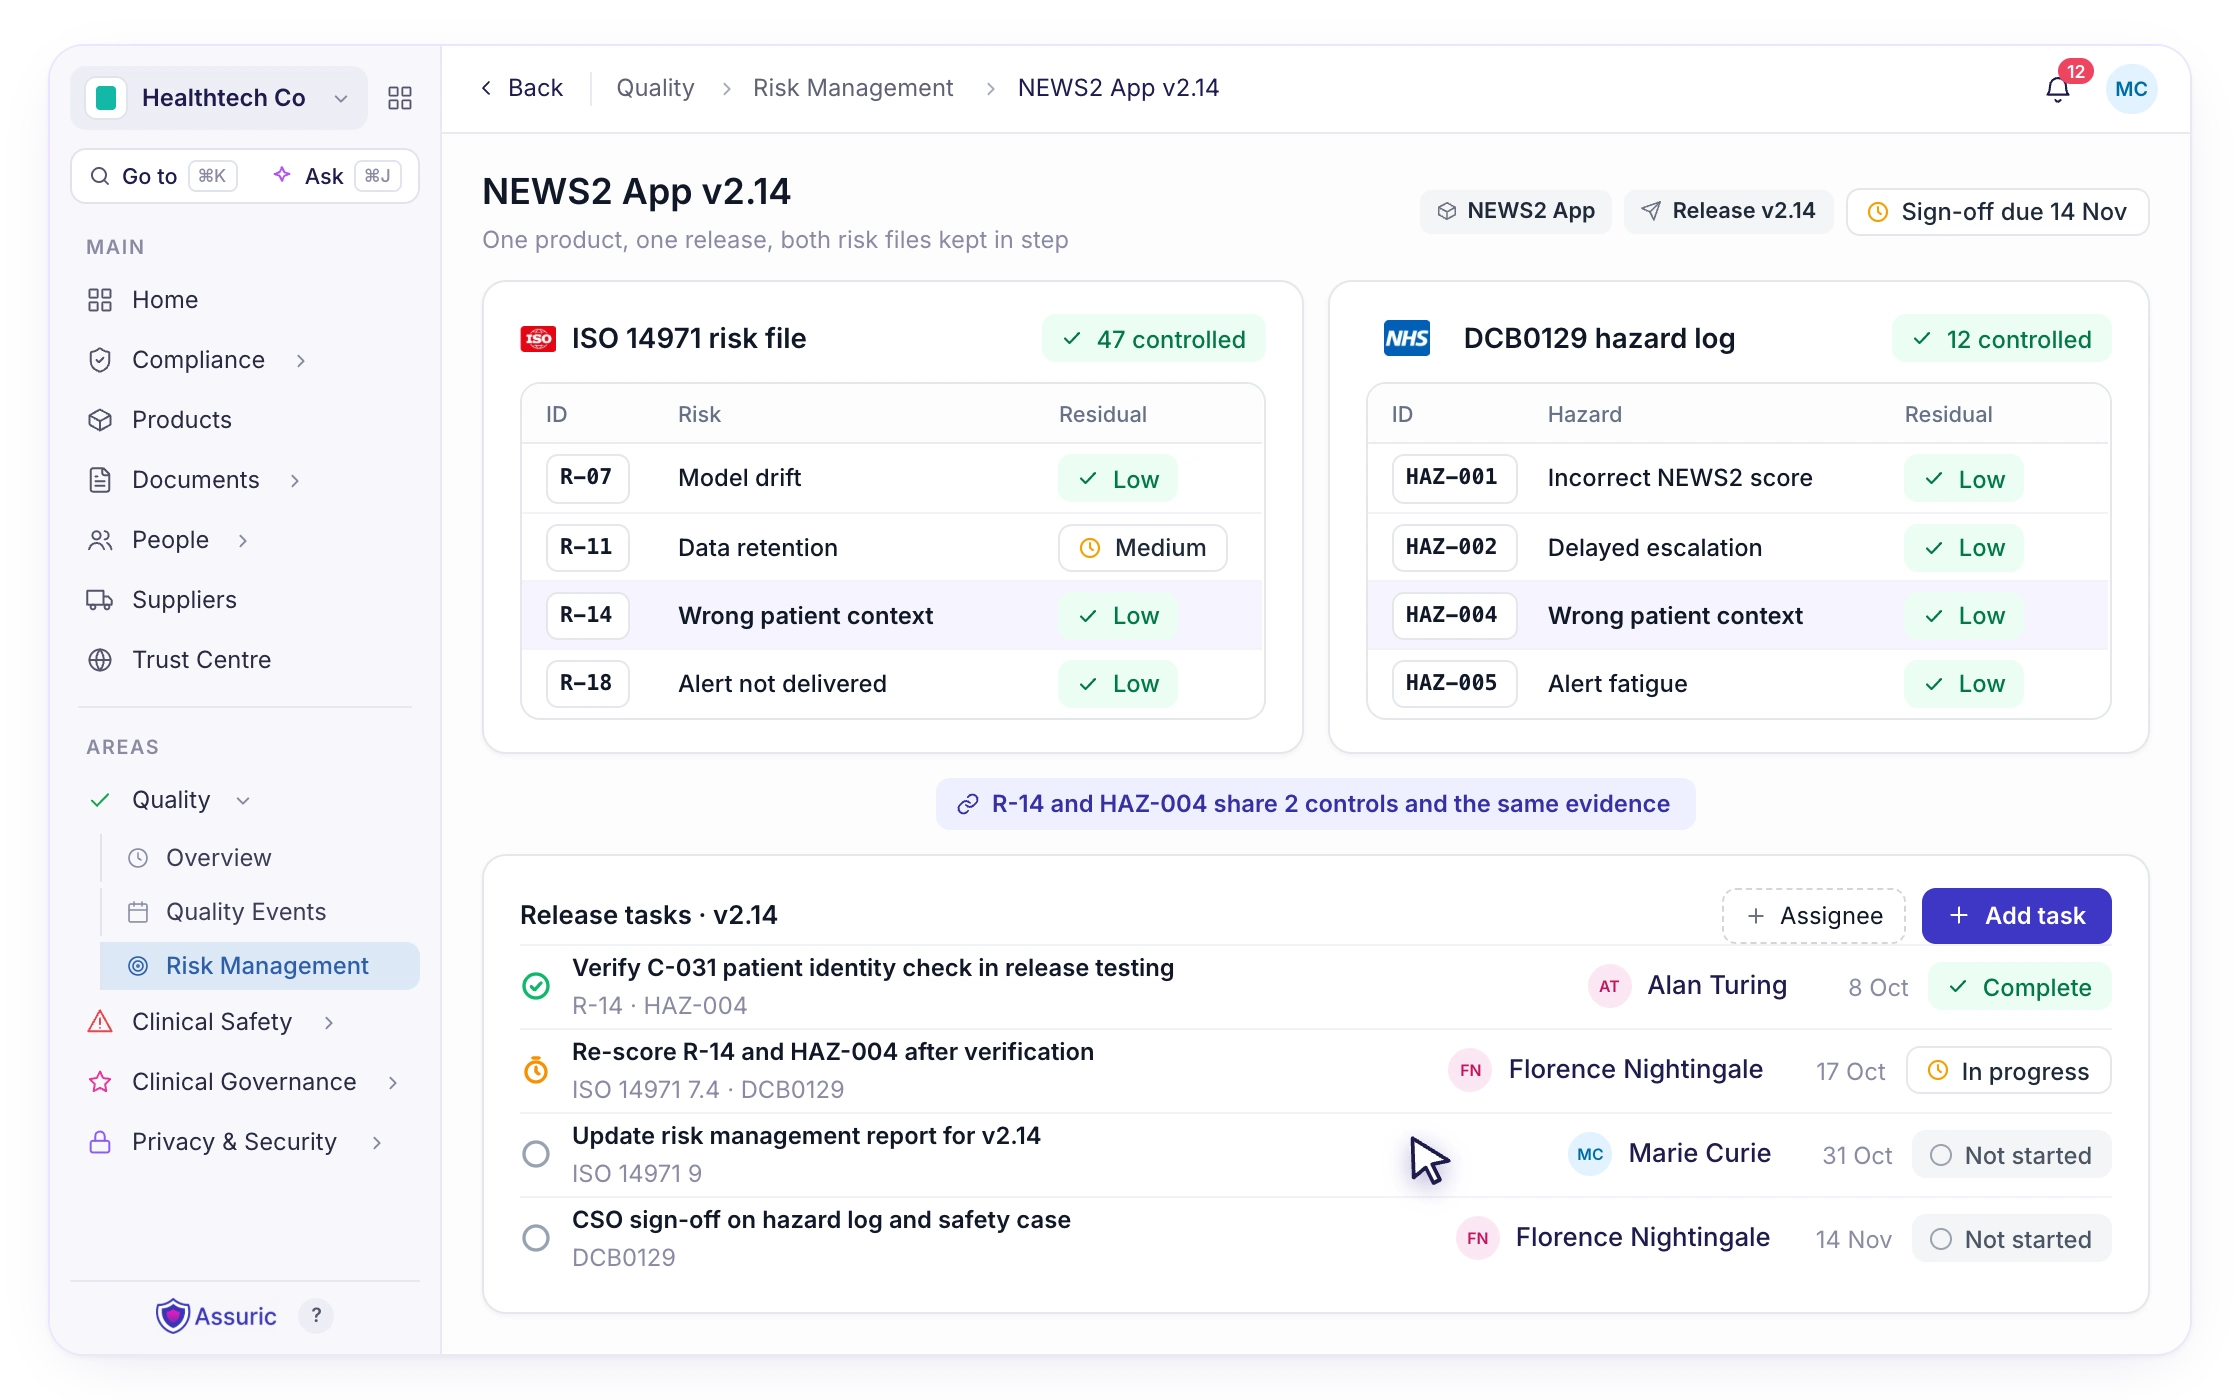Expand the Compliance section chevron
The height and width of the screenshot is (1400, 2240).
click(x=301, y=360)
